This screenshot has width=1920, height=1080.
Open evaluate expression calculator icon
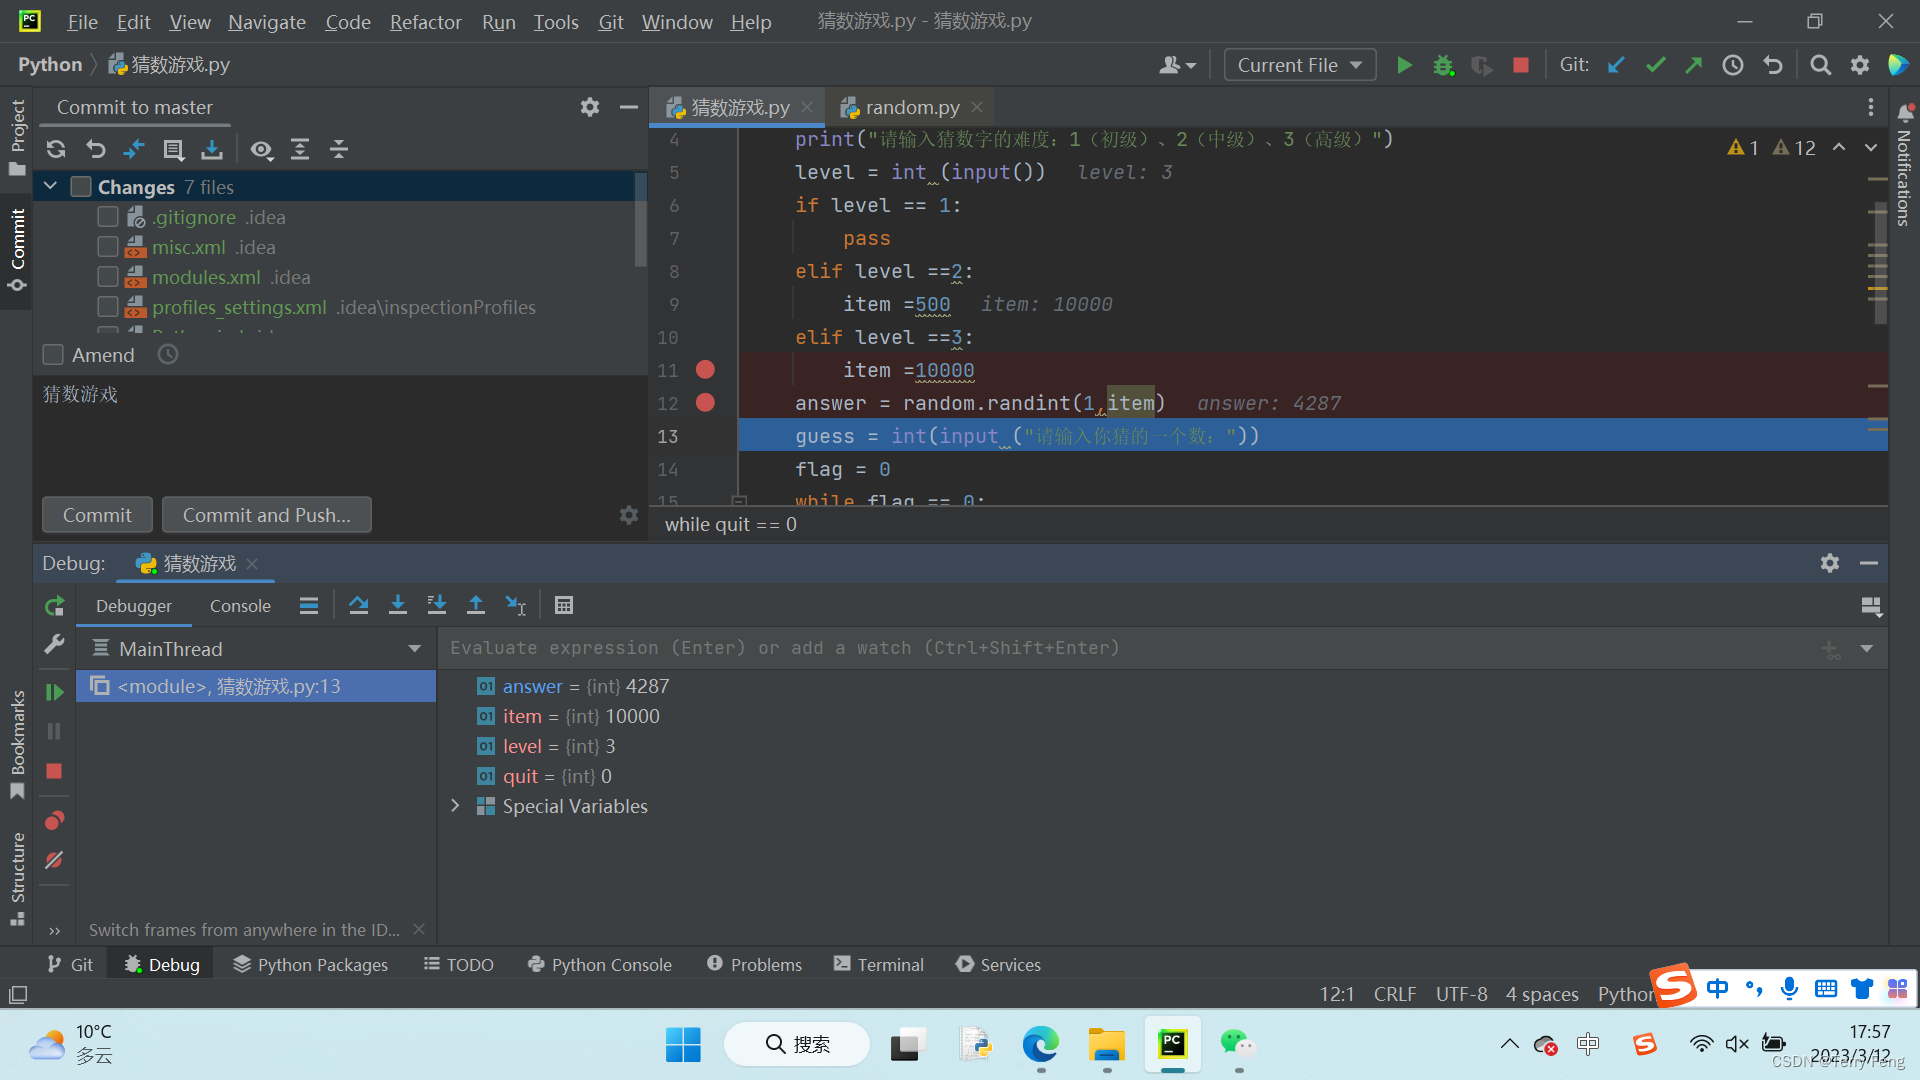564,605
